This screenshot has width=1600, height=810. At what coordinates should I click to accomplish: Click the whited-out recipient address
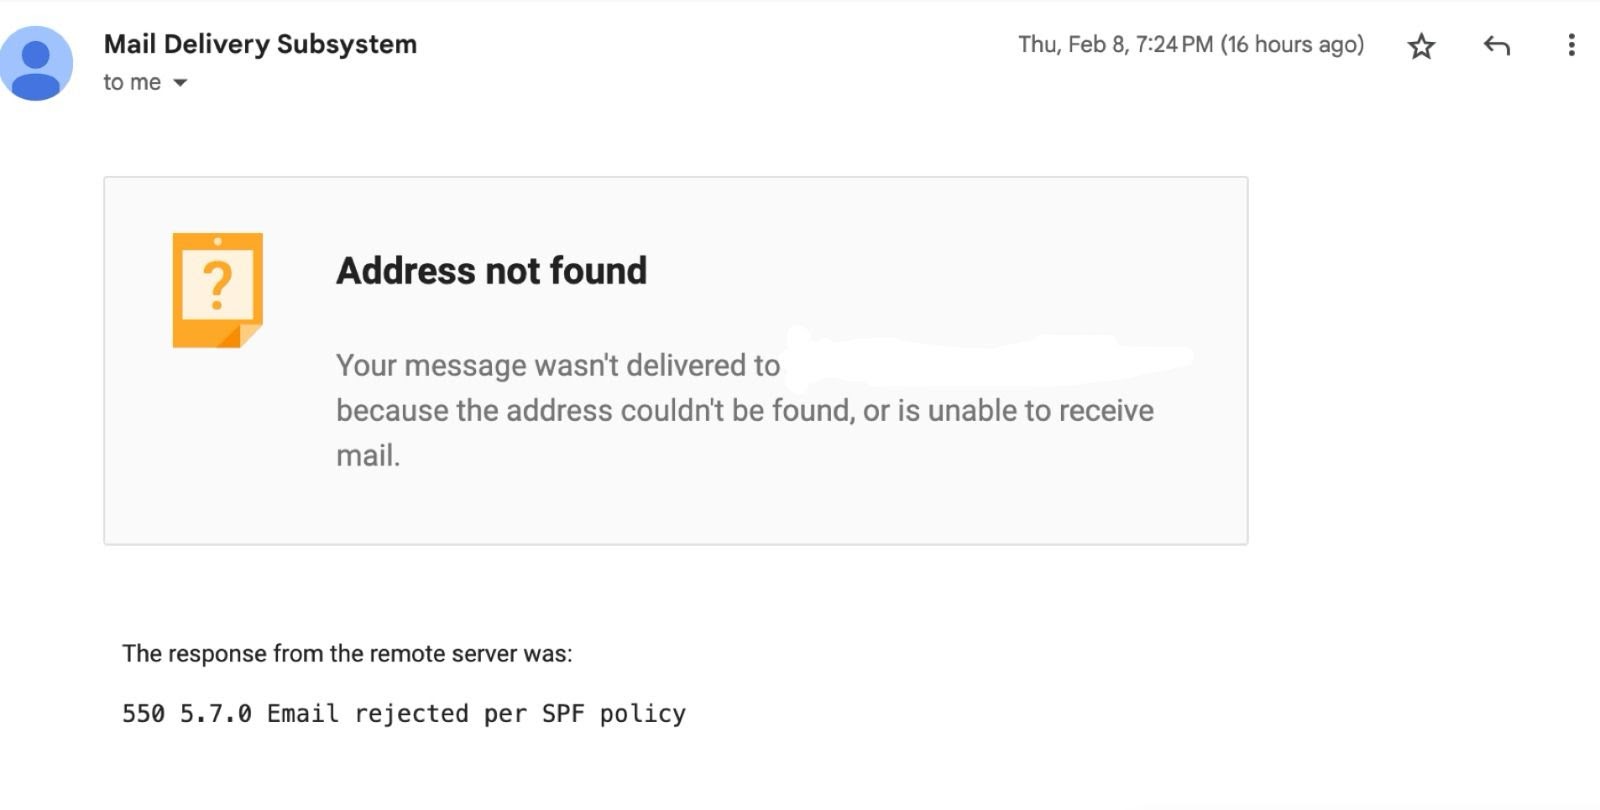(990, 355)
